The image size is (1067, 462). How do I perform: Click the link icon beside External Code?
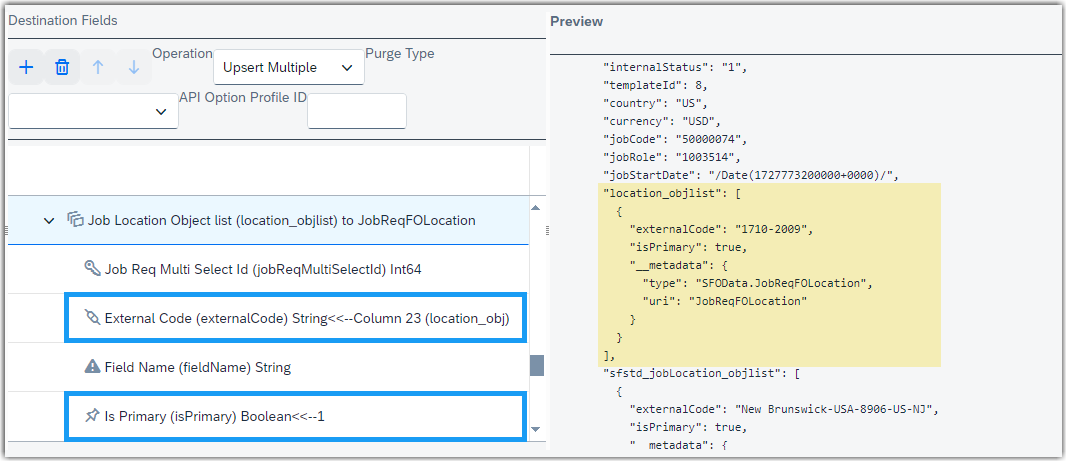coord(92,318)
